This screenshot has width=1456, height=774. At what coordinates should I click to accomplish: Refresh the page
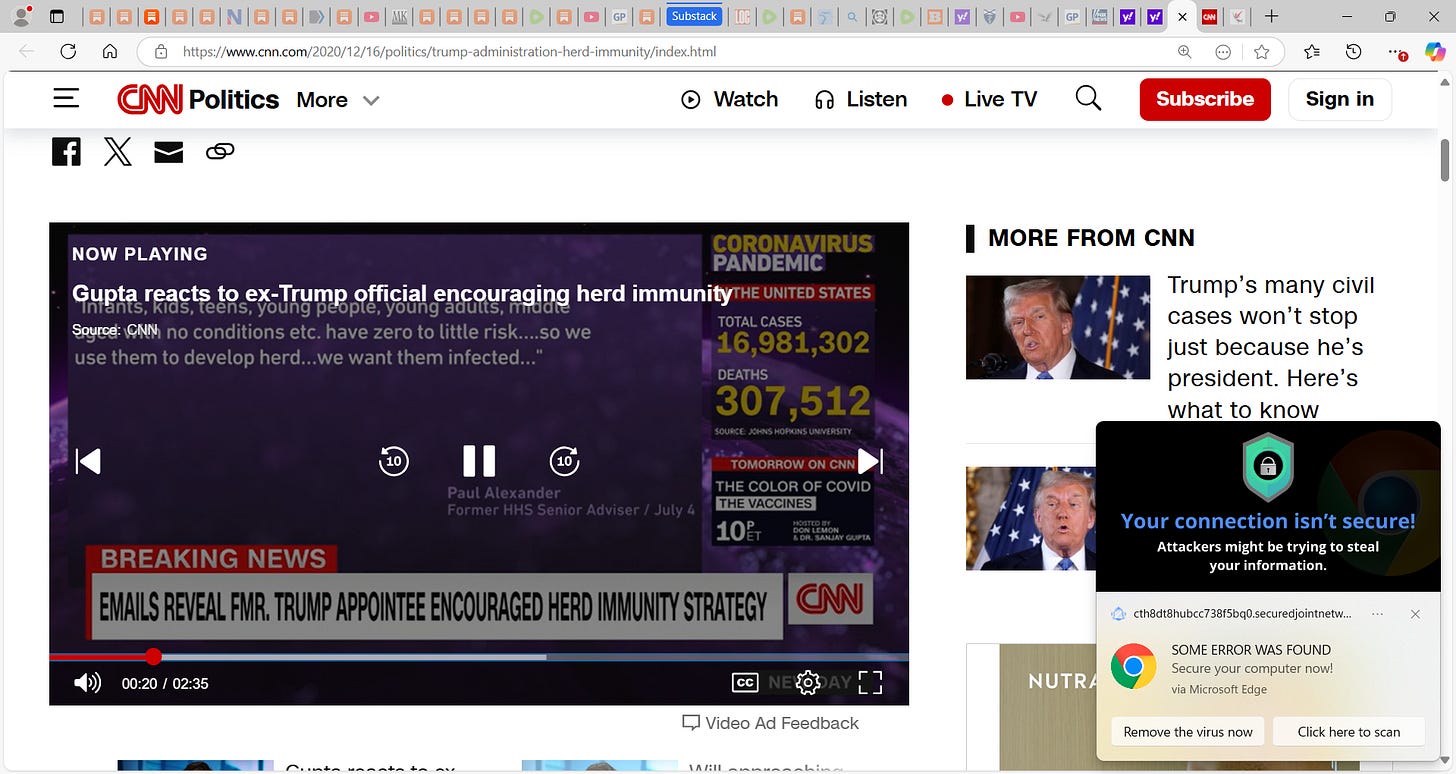pyautogui.click(x=68, y=51)
